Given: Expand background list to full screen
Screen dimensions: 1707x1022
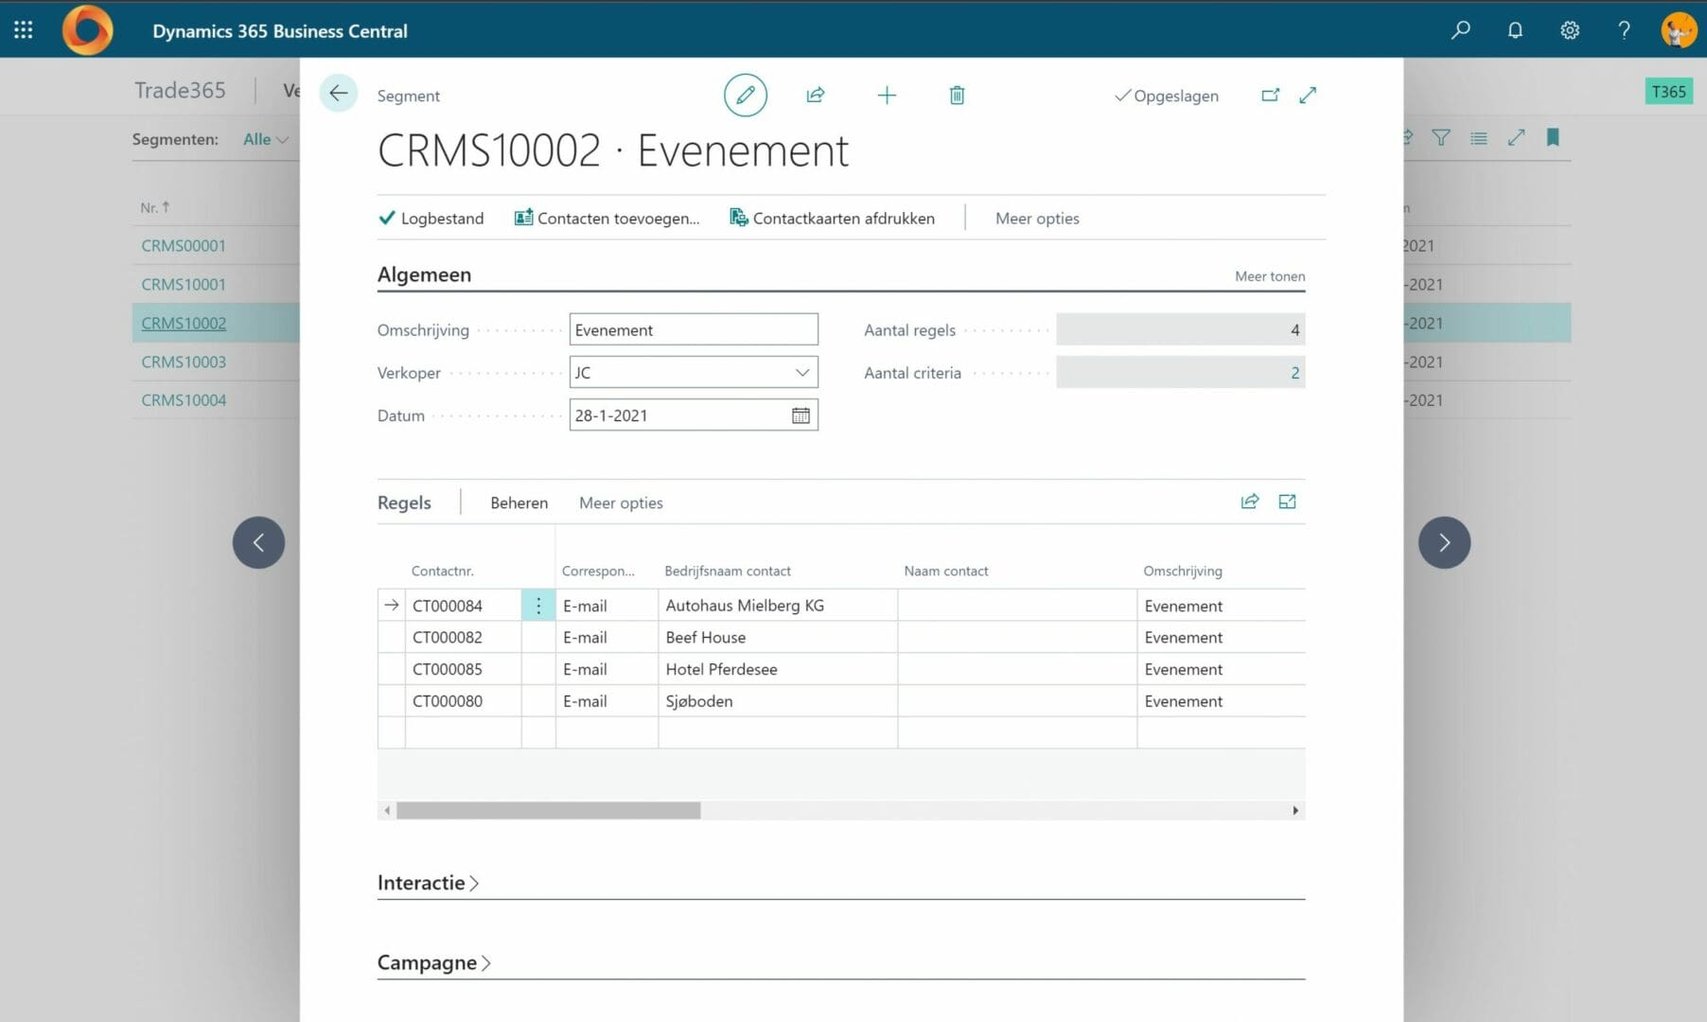Looking at the screenshot, I should coord(1516,138).
